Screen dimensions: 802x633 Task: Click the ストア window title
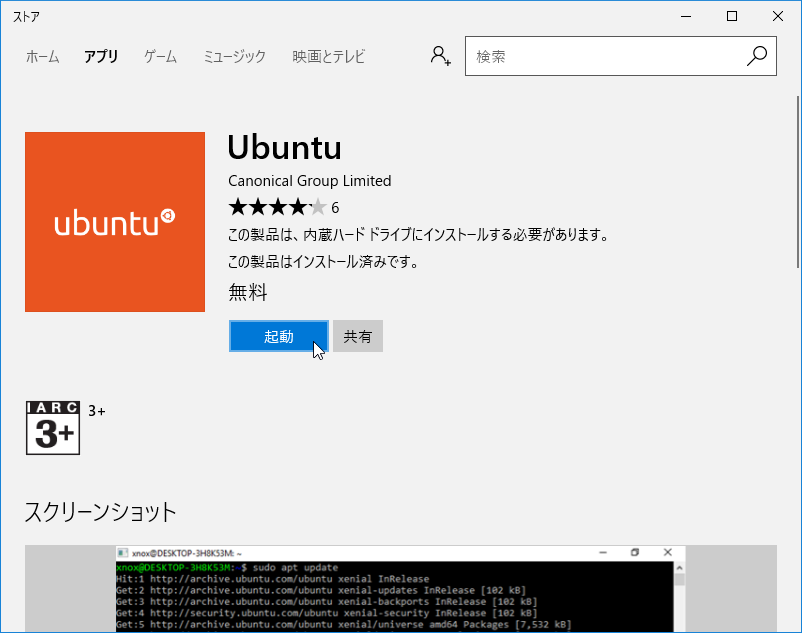pyautogui.click(x=26, y=17)
